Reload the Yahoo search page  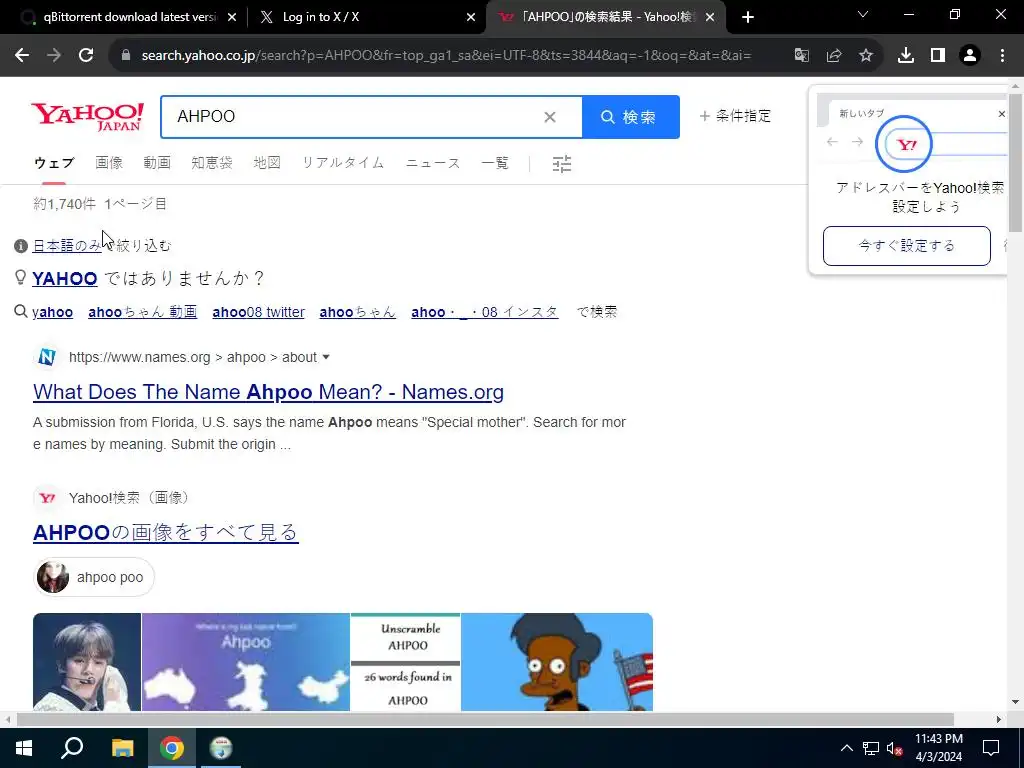(86, 56)
